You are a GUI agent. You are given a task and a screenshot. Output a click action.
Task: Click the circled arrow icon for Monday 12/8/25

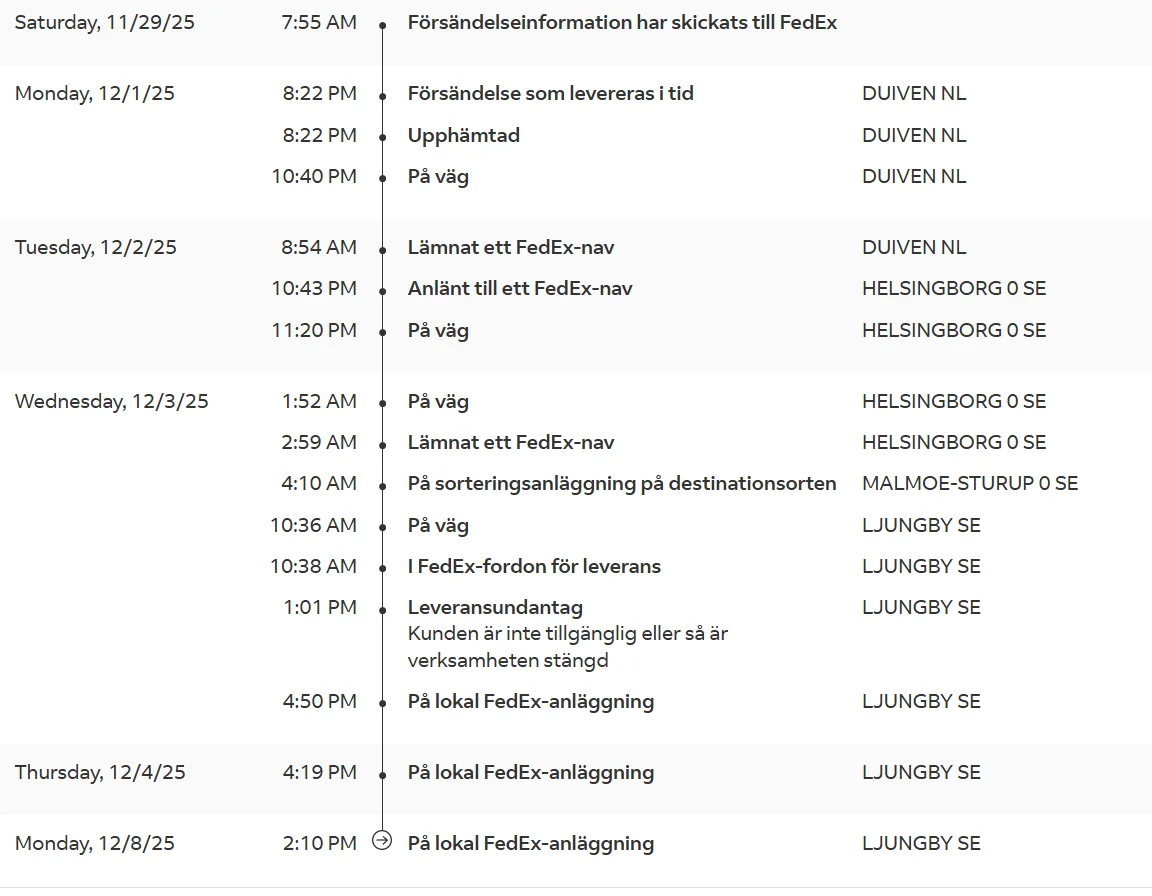tap(382, 840)
